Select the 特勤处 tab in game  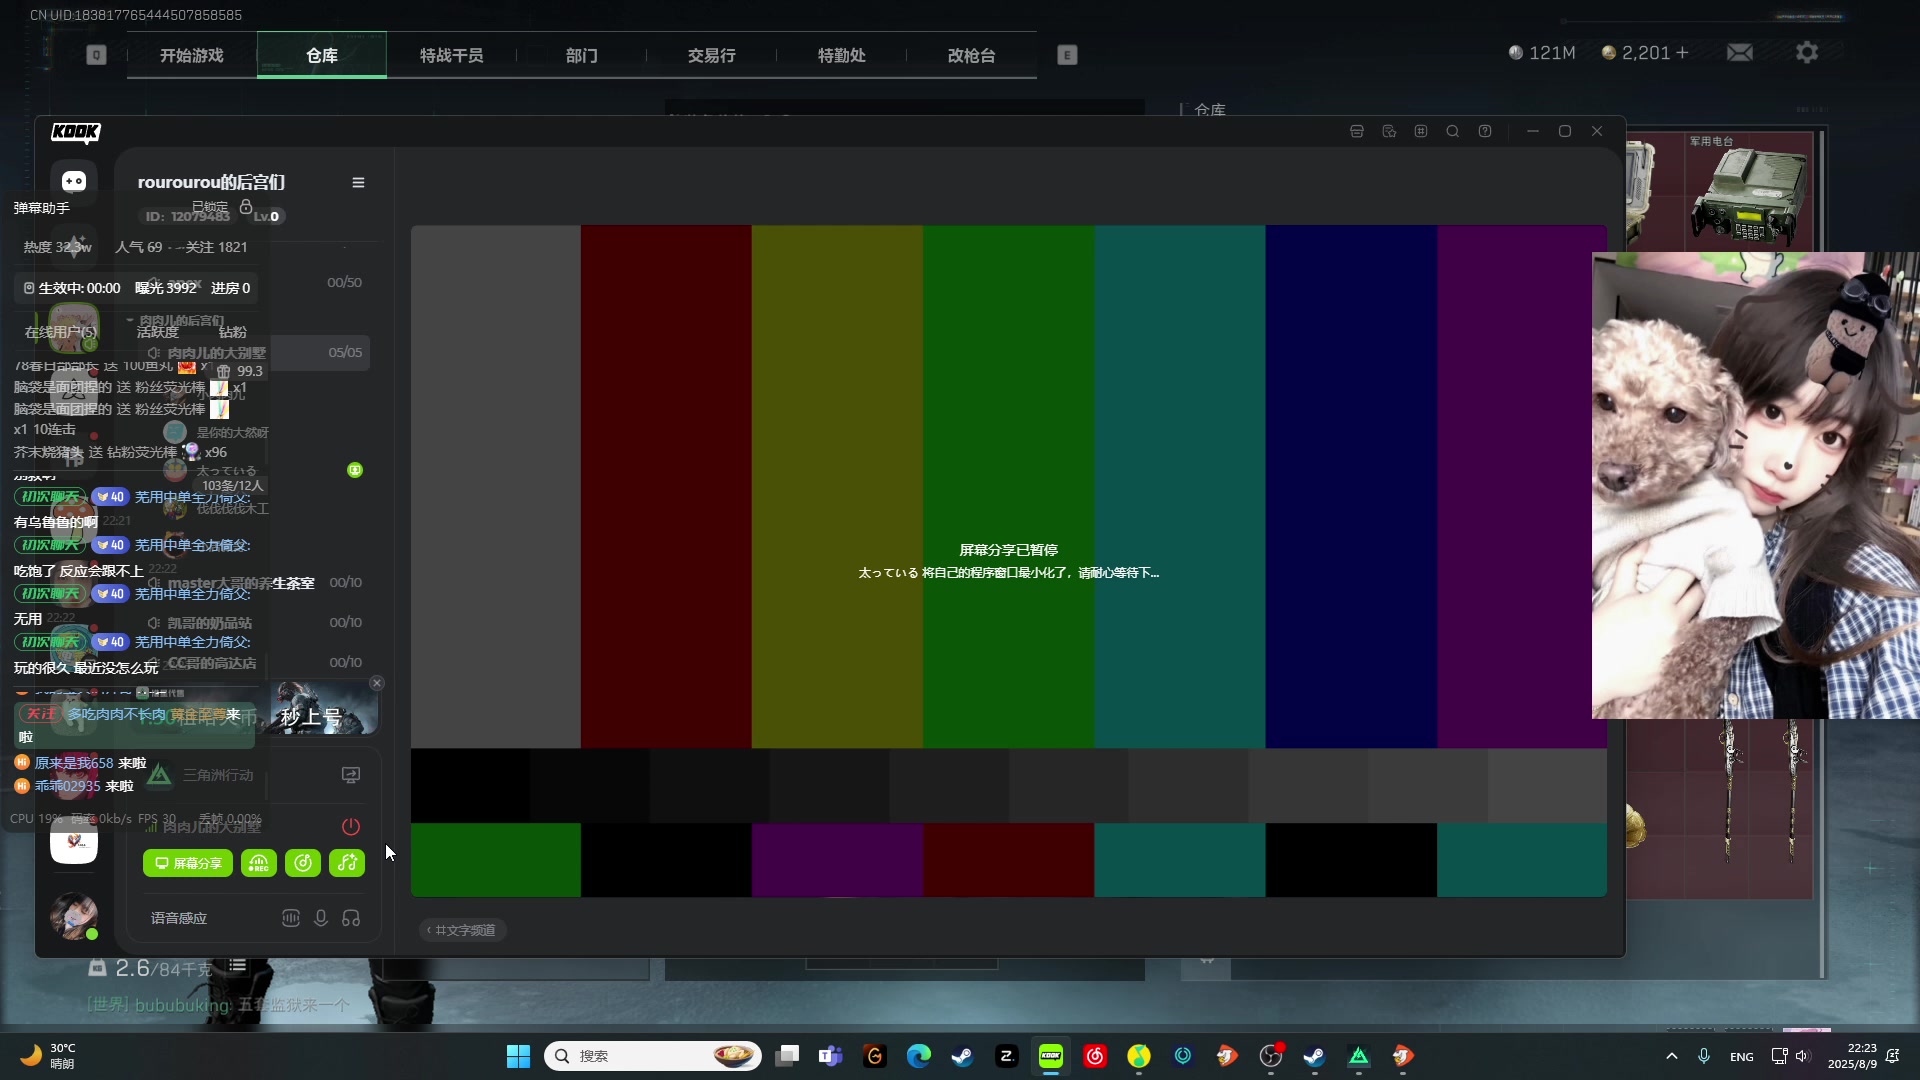pyautogui.click(x=842, y=56)
